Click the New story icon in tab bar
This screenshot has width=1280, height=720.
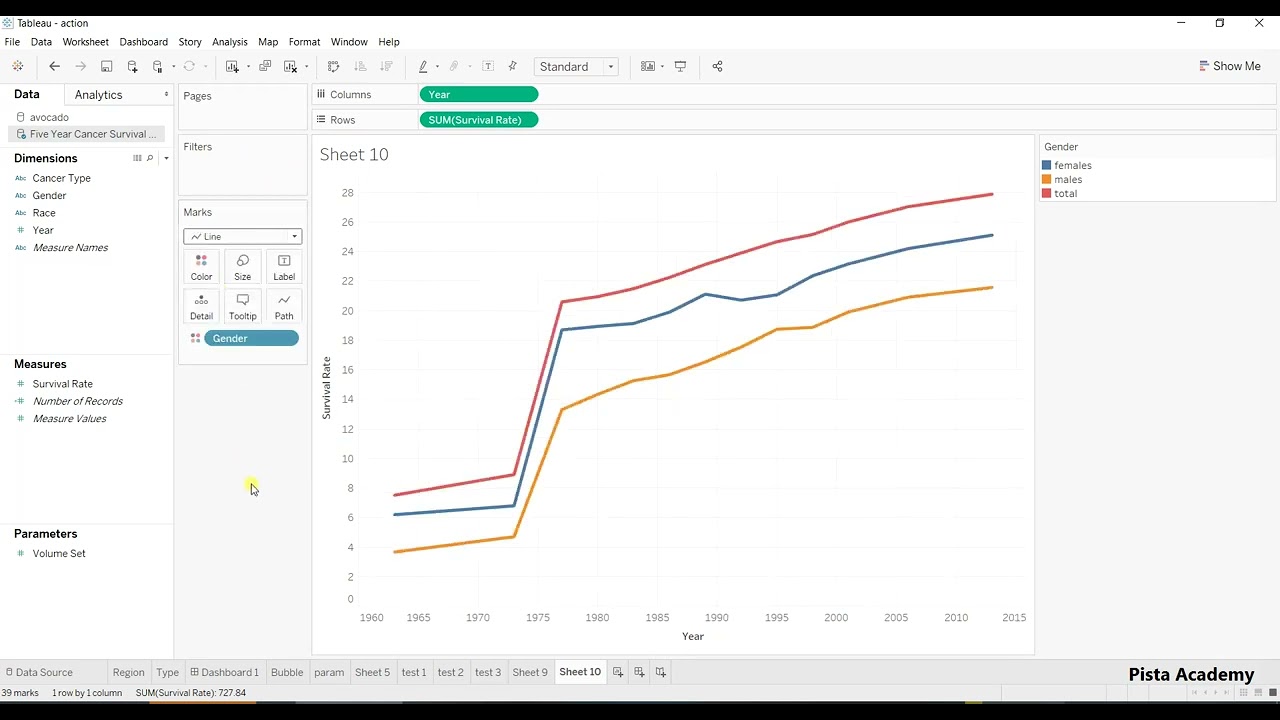(661, 672)
